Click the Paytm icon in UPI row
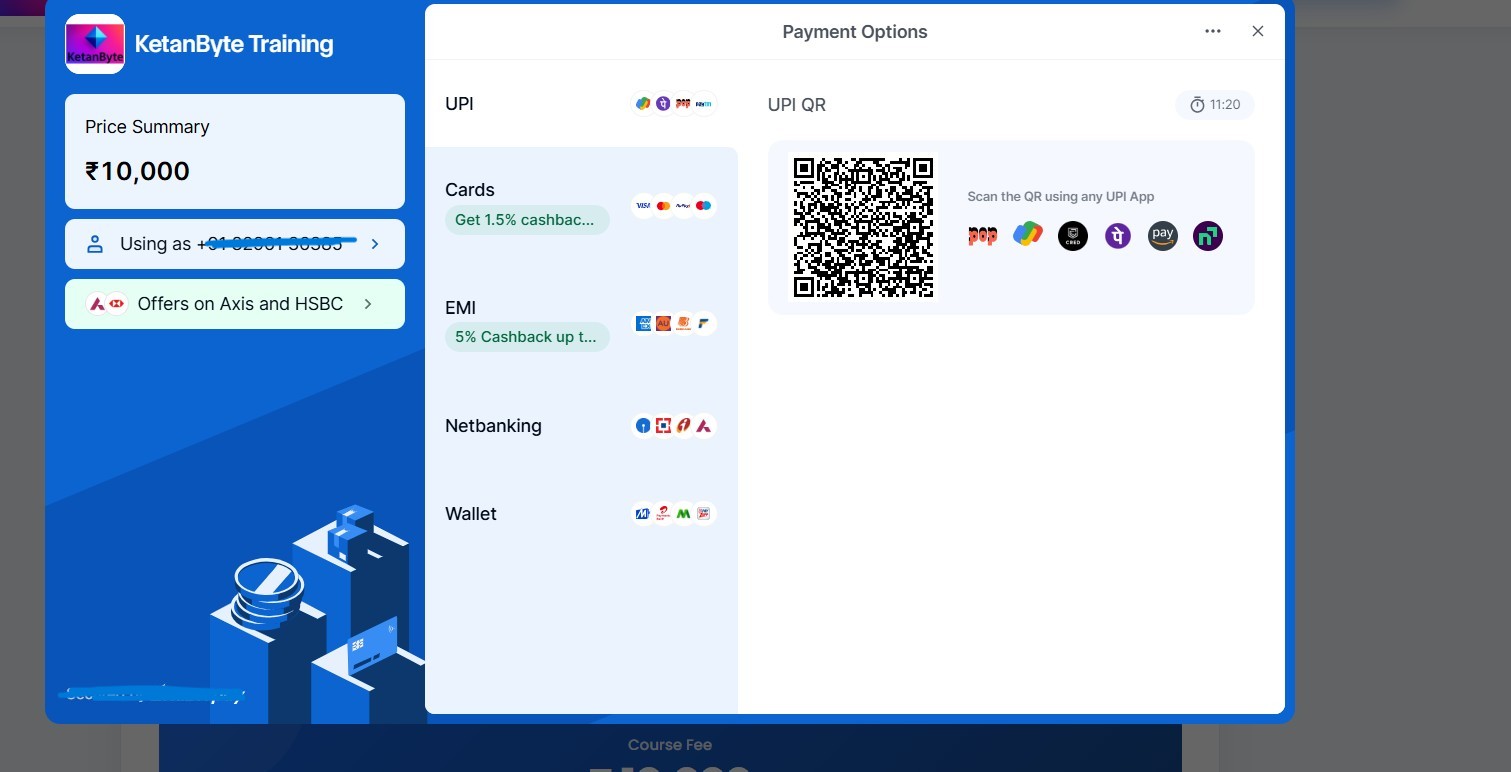Screen dimensions: 1511x772 click(704, 104)
